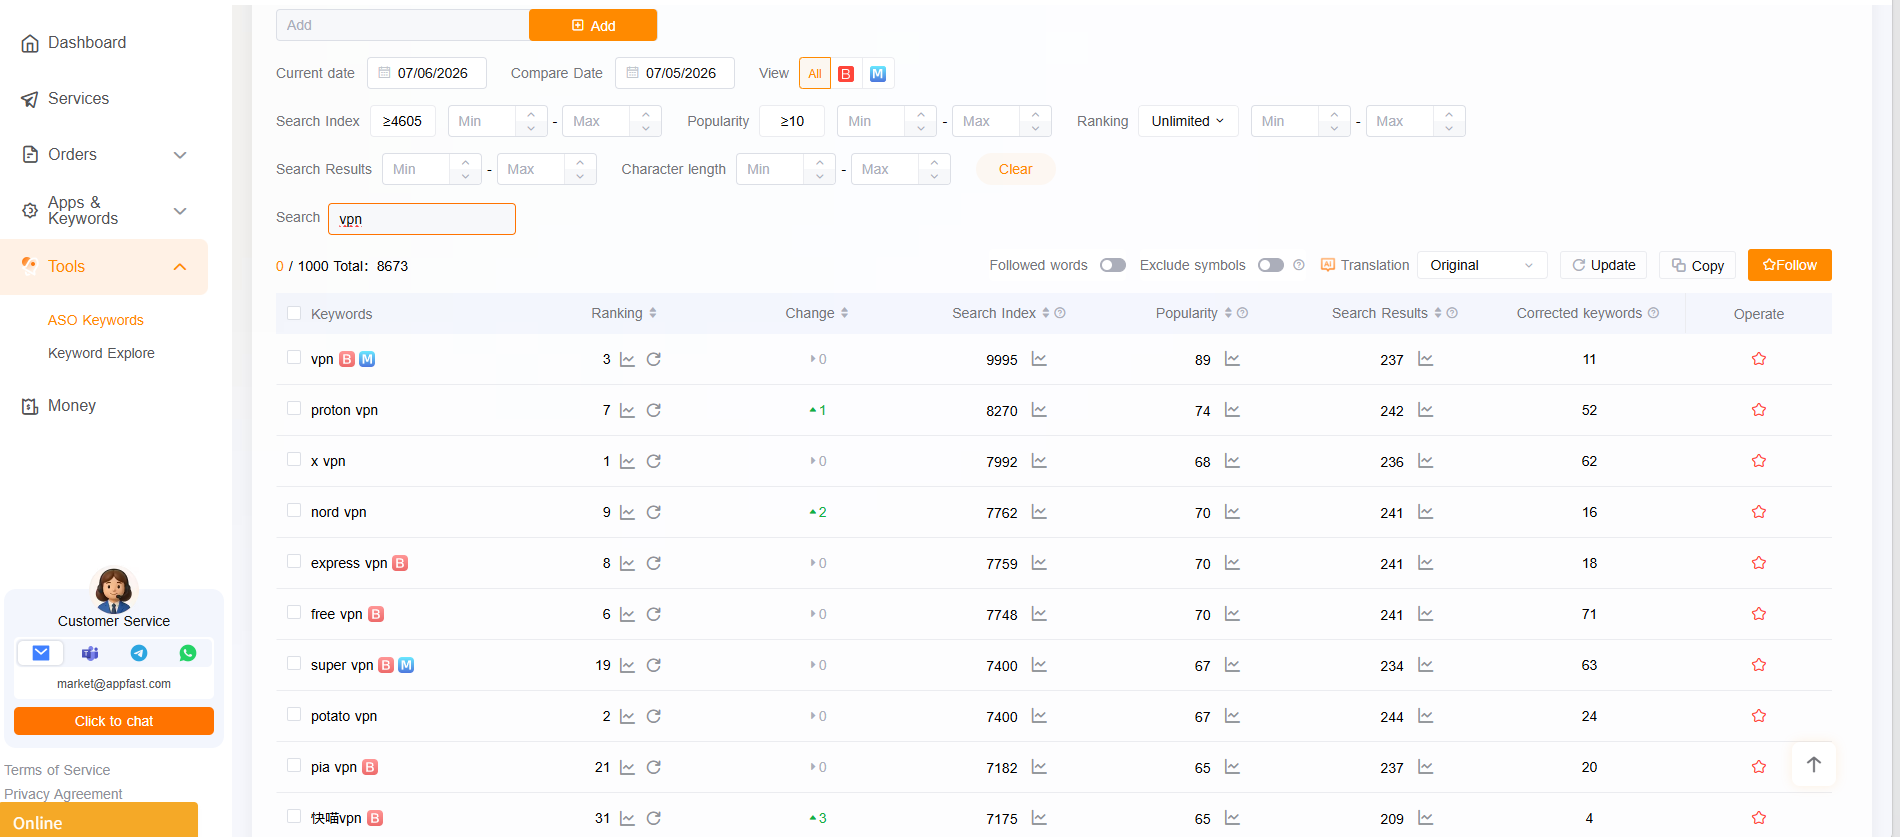The width and height of the screenshot is (1900, 837).
Task: Open popularity chart for proton vpn
Action: [1232, 410]
